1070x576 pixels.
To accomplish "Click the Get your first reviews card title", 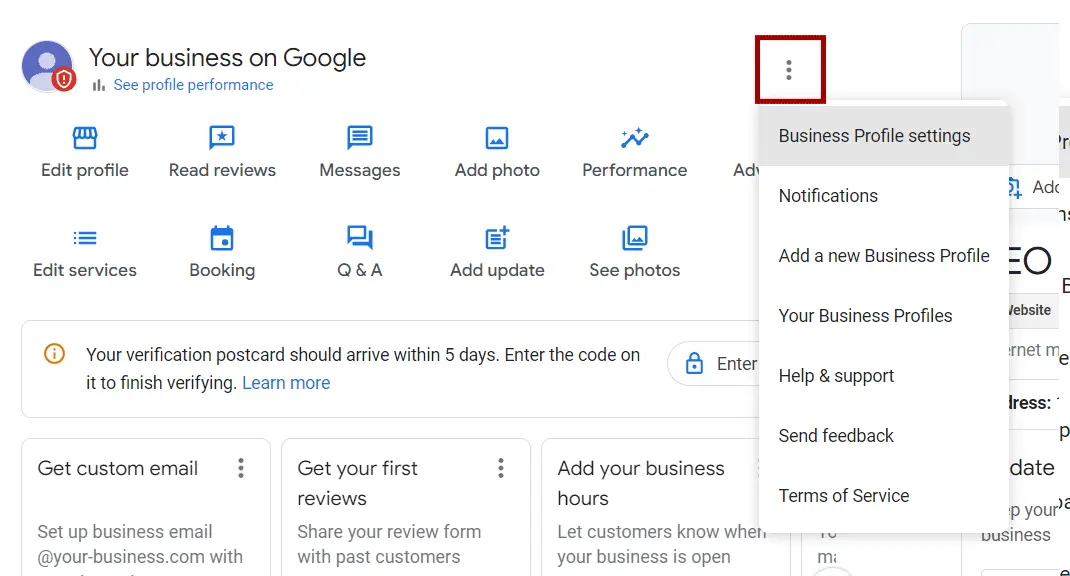I will click(x=358, y=483).
